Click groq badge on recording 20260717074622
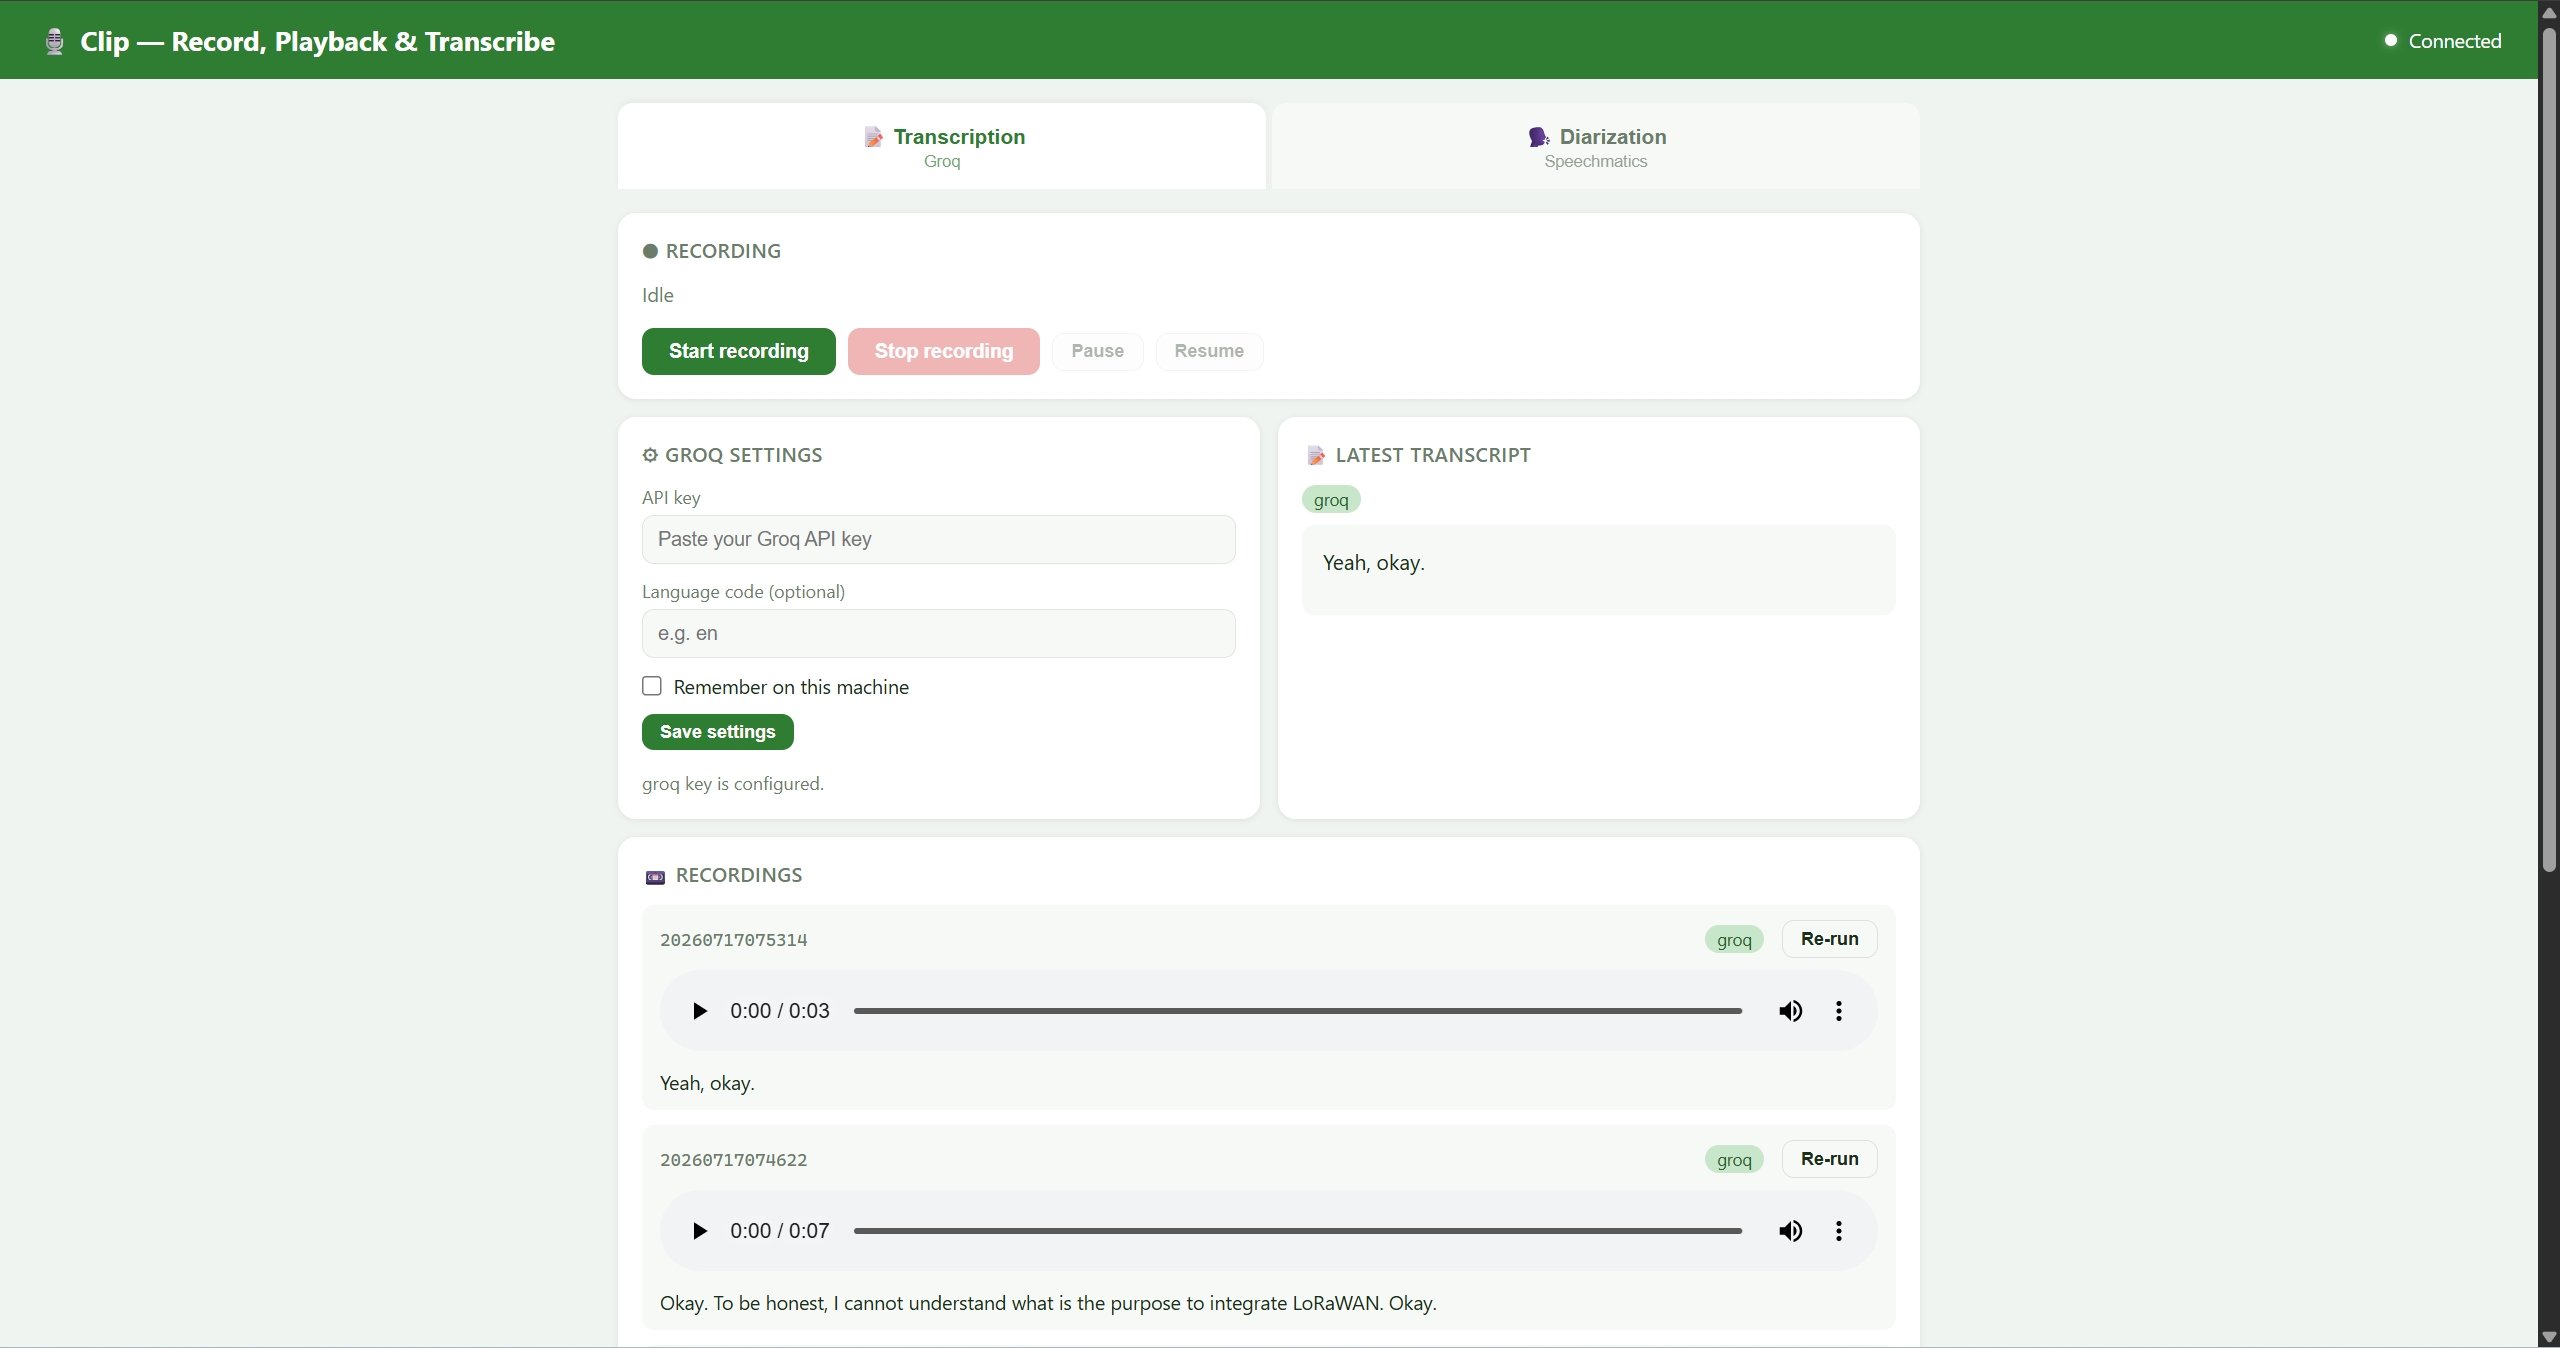This screenshot has height=1348, width=2560. click(x=1734, y=1160)
